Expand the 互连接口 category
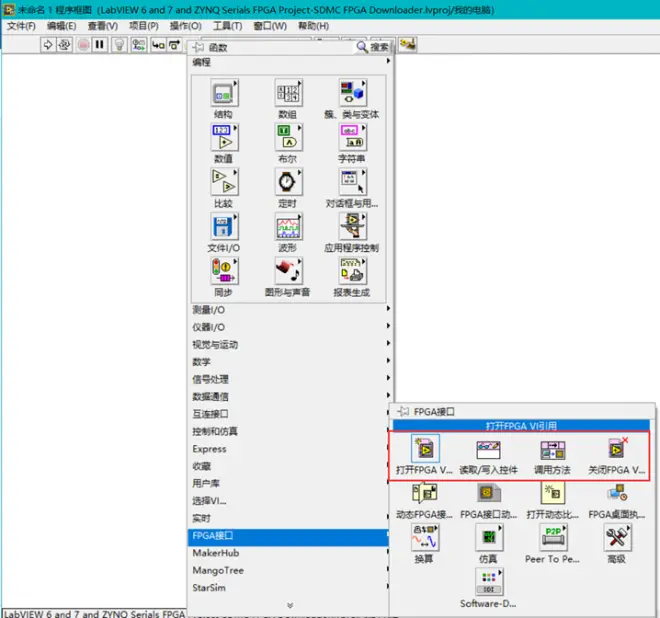660x618 pixels. [x=290, y=414]
